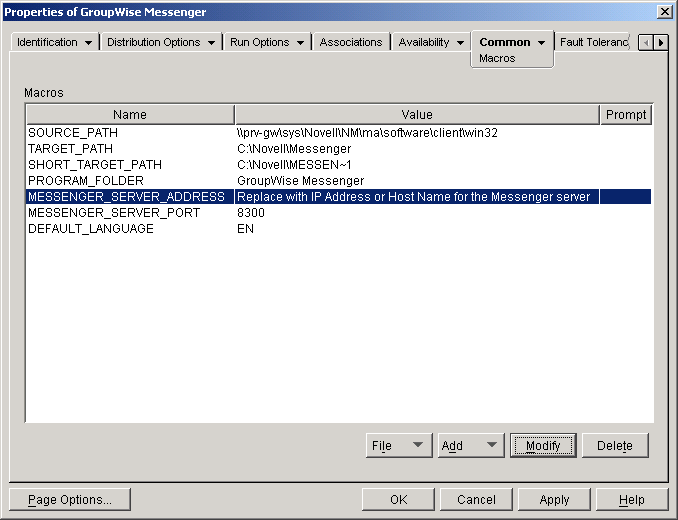678x520 pixels.
Task: Click the Macros sub-page label under Common
Action: tap(497, 58)
